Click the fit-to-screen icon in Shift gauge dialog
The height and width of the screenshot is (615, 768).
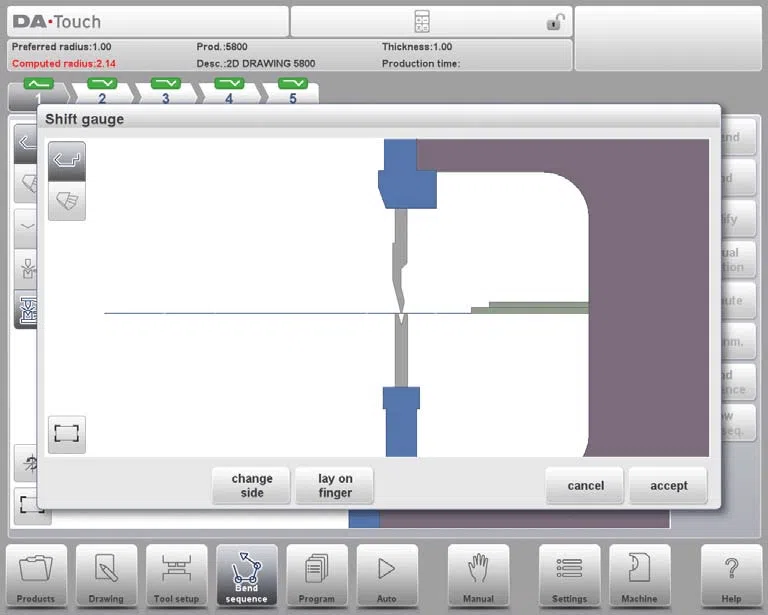point(67,434)
